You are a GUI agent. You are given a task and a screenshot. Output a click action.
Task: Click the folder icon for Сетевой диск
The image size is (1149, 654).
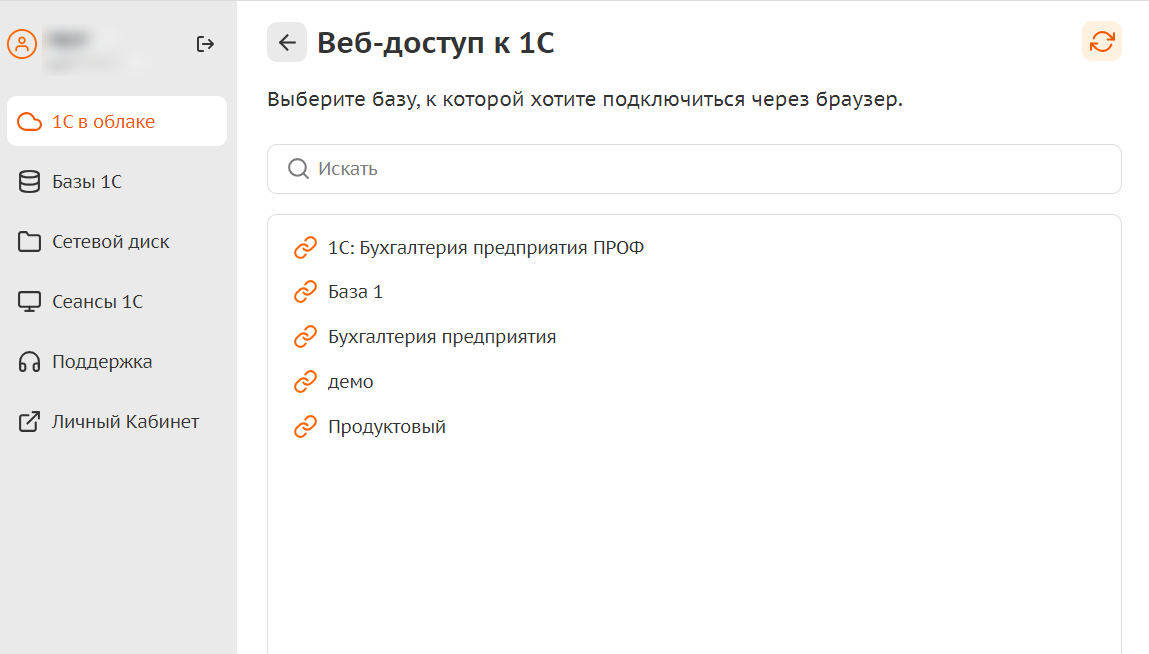coord(30,242)
